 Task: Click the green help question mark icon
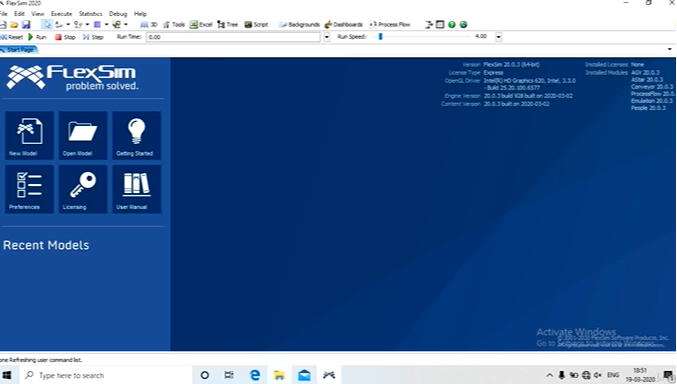point(452,25)
